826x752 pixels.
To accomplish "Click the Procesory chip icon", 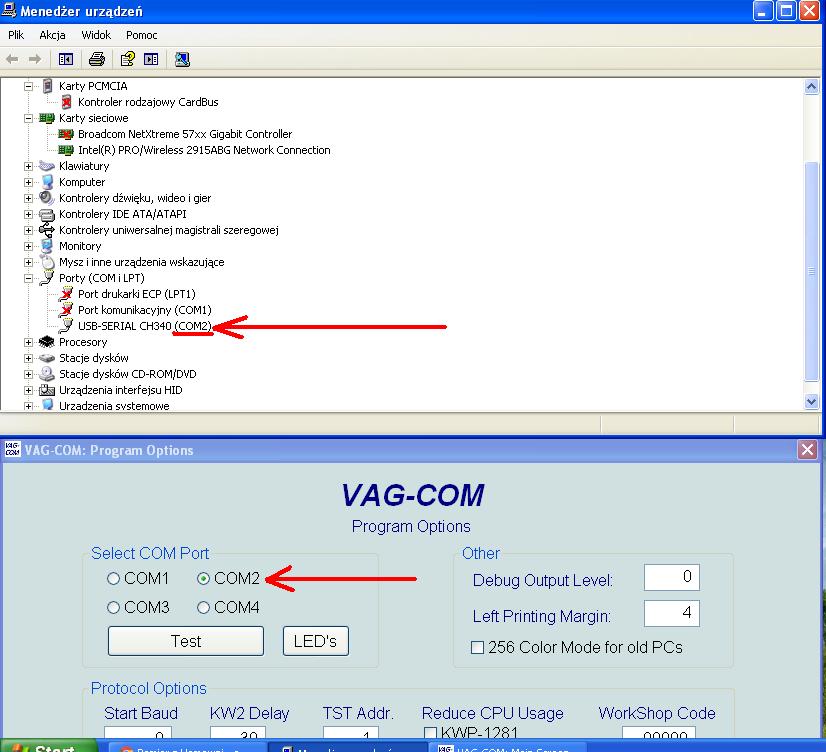I will click(47, 342).
